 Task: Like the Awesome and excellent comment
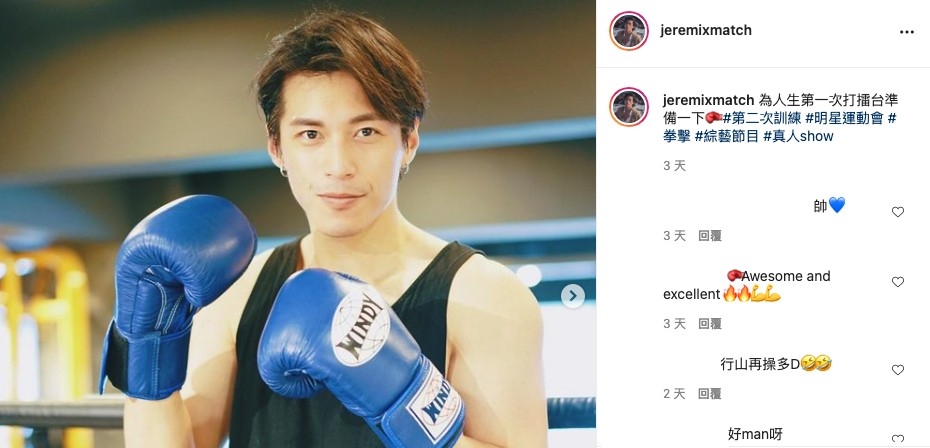[898, 282]
